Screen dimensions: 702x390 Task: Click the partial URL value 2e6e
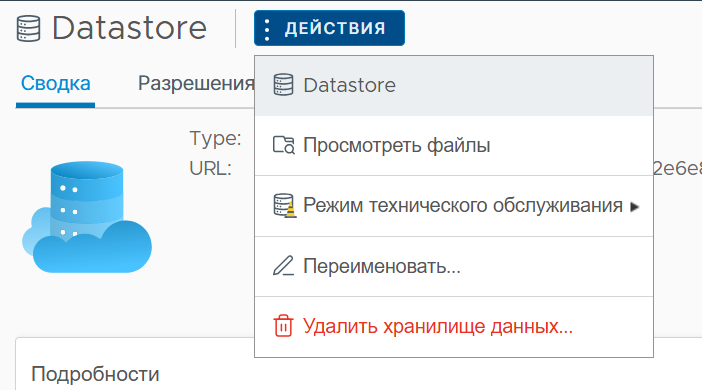[677, 168]
